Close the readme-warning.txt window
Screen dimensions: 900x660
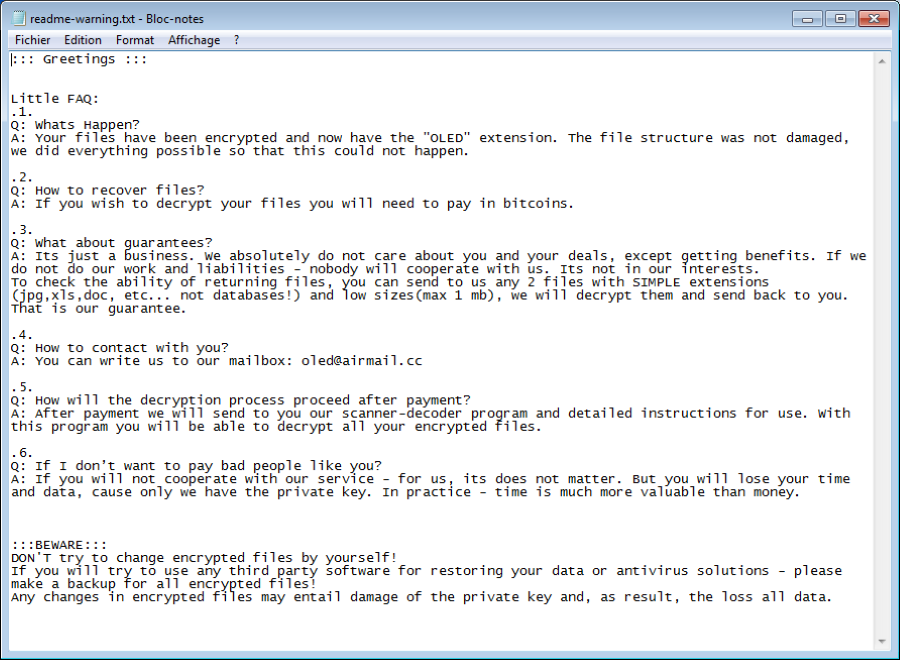pyautogui.click(x=874, y=19)
